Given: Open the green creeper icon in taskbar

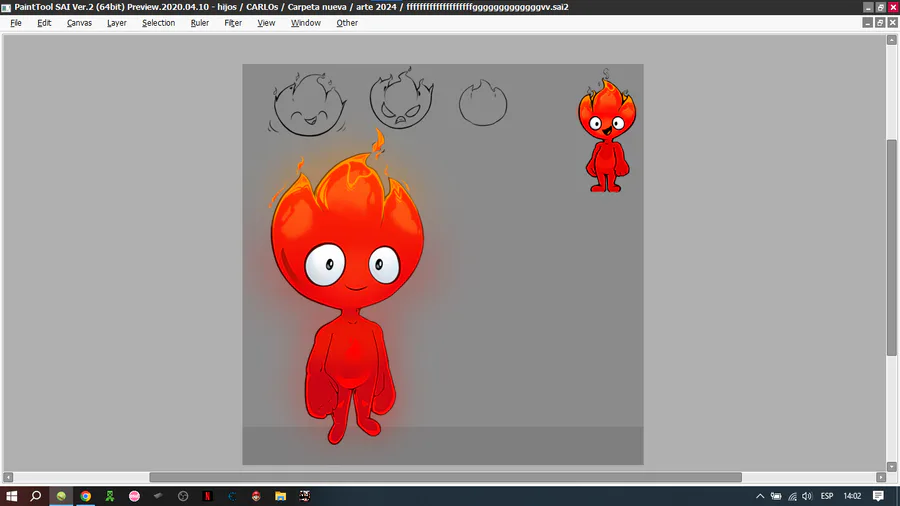Looking at the screenshot, I should click(x=110, y=496).
